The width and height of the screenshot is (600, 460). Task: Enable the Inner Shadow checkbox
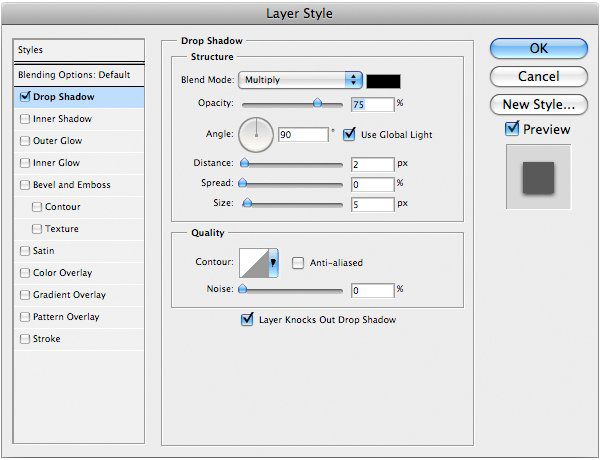tap(24, 119)
